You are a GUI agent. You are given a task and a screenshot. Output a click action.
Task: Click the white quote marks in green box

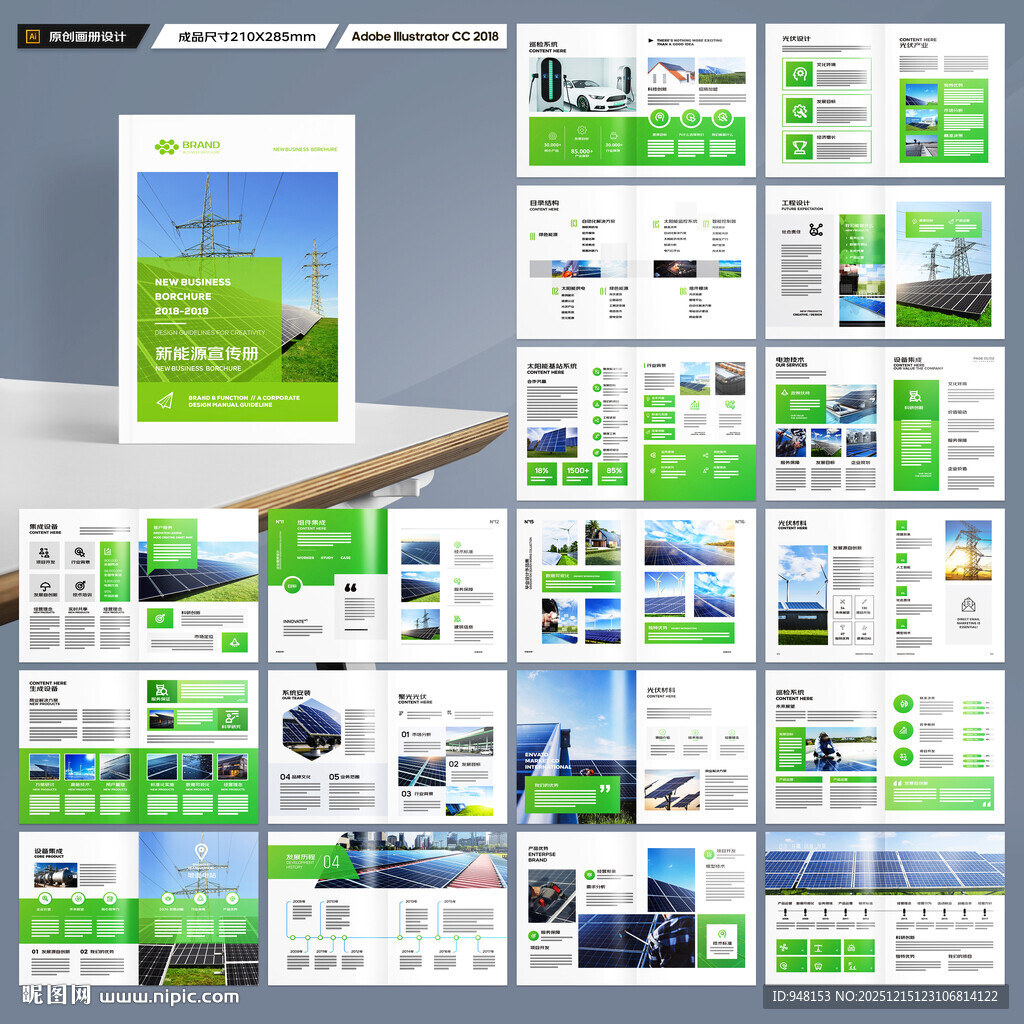[x=605, y=788]
